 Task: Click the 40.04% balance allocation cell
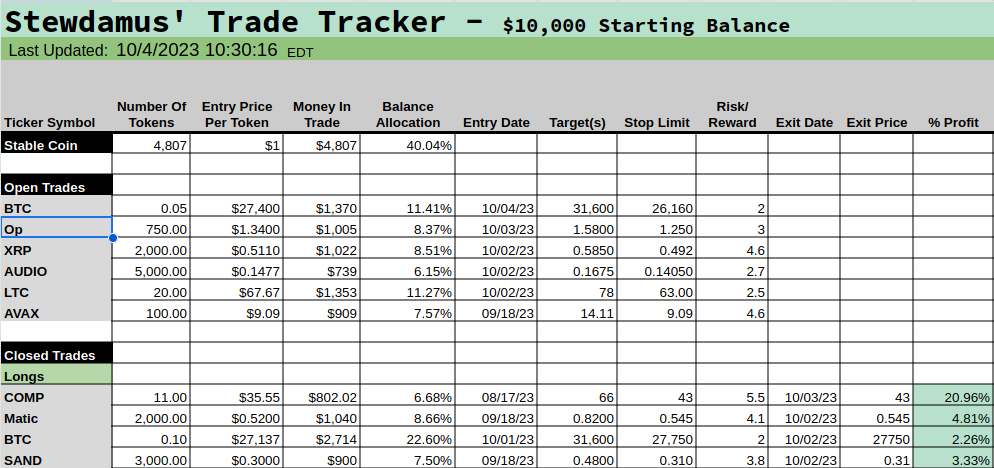point(408,145)
